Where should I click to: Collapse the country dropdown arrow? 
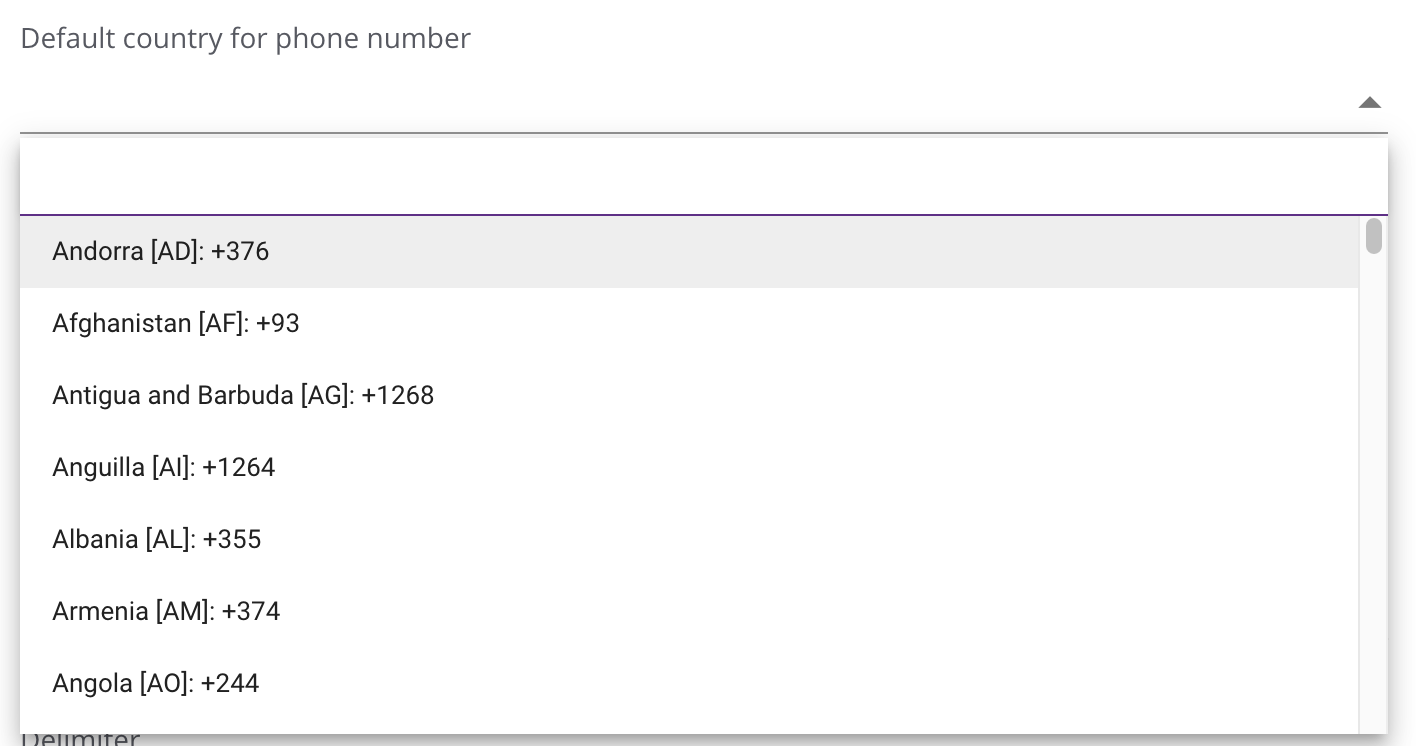pos(1369,102)
